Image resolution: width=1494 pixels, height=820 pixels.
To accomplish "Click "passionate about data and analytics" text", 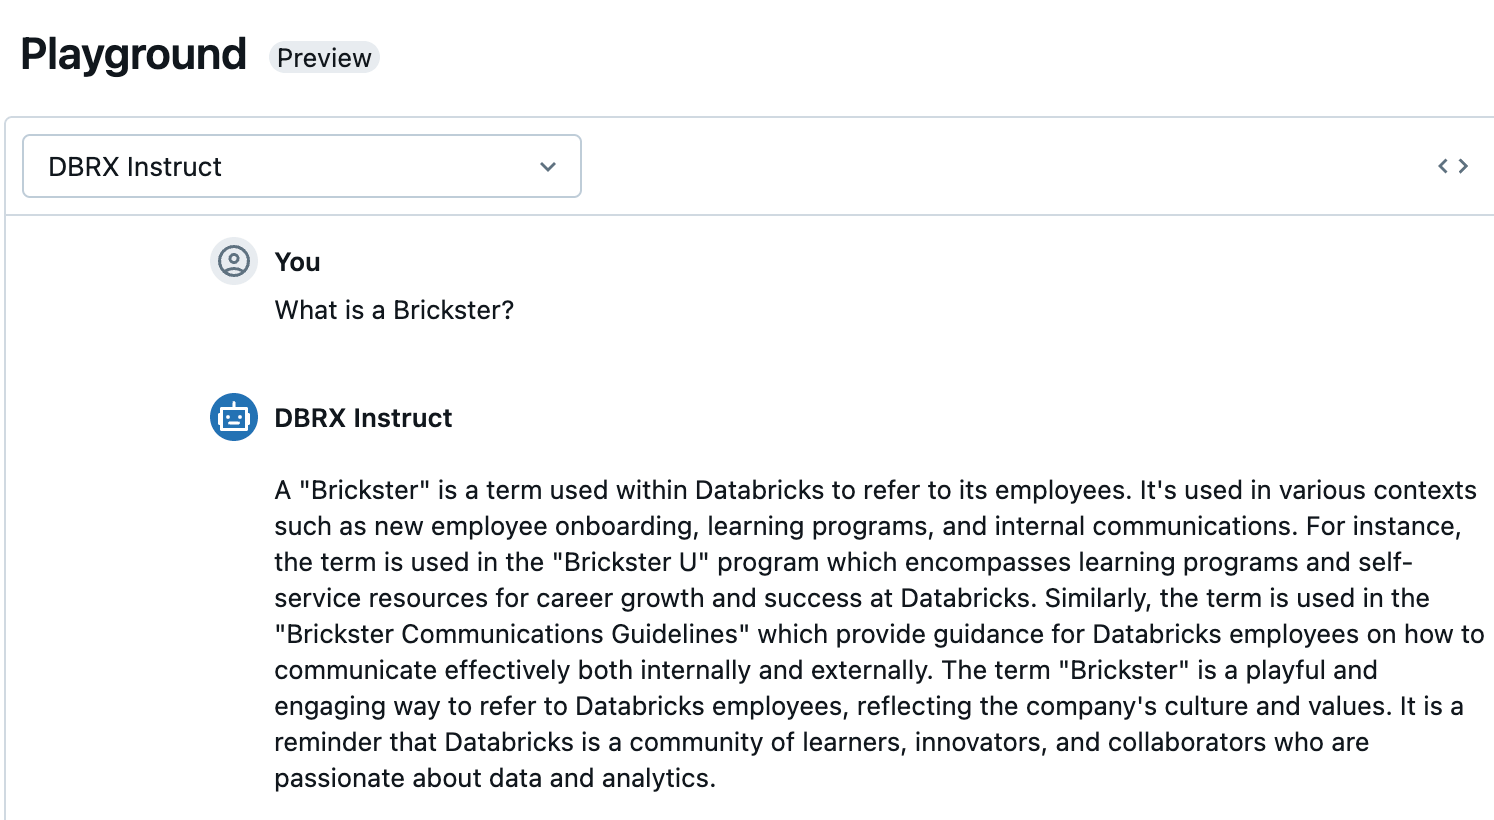I will (494, 778).
